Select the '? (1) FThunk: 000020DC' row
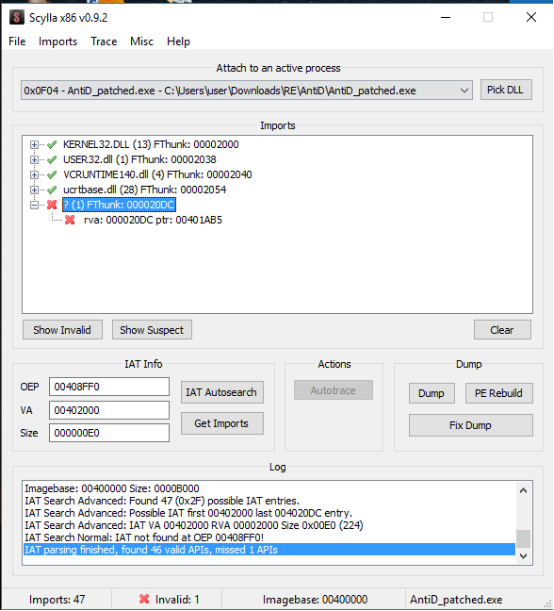The height and width of the screenshot is (611, 554). point(119,205)
